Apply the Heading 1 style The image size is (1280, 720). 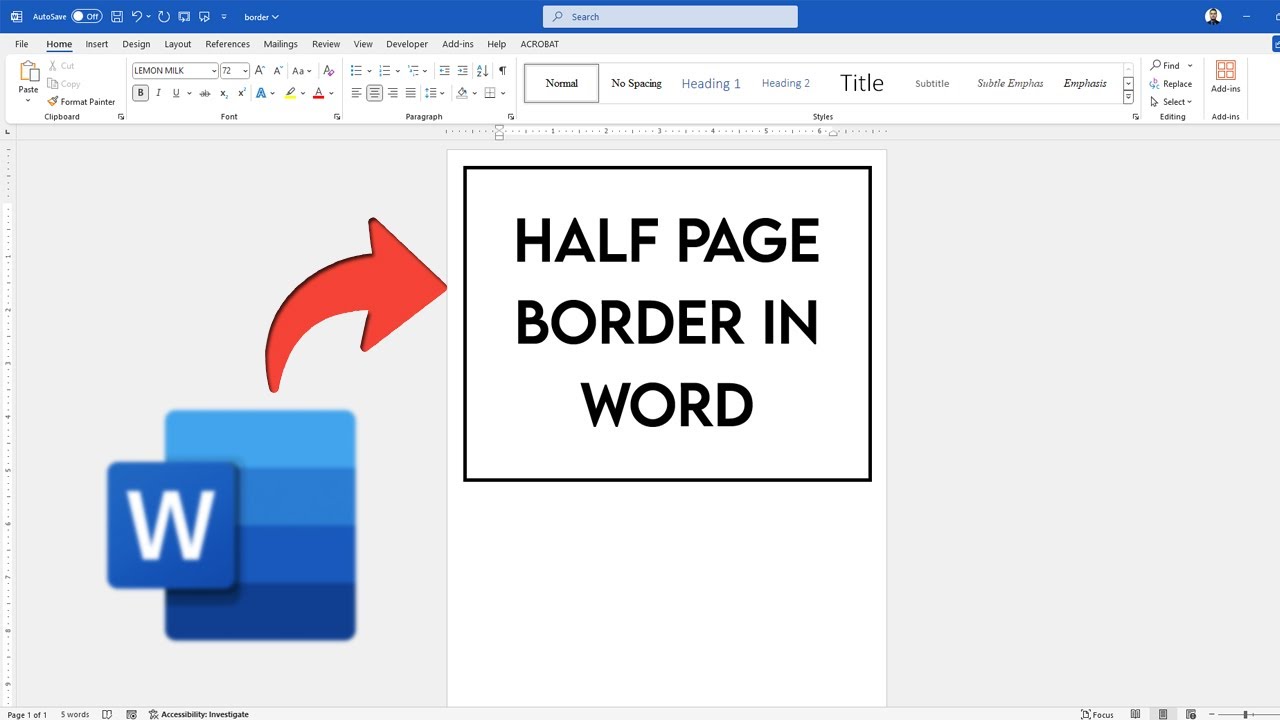(x=711, y=83)
